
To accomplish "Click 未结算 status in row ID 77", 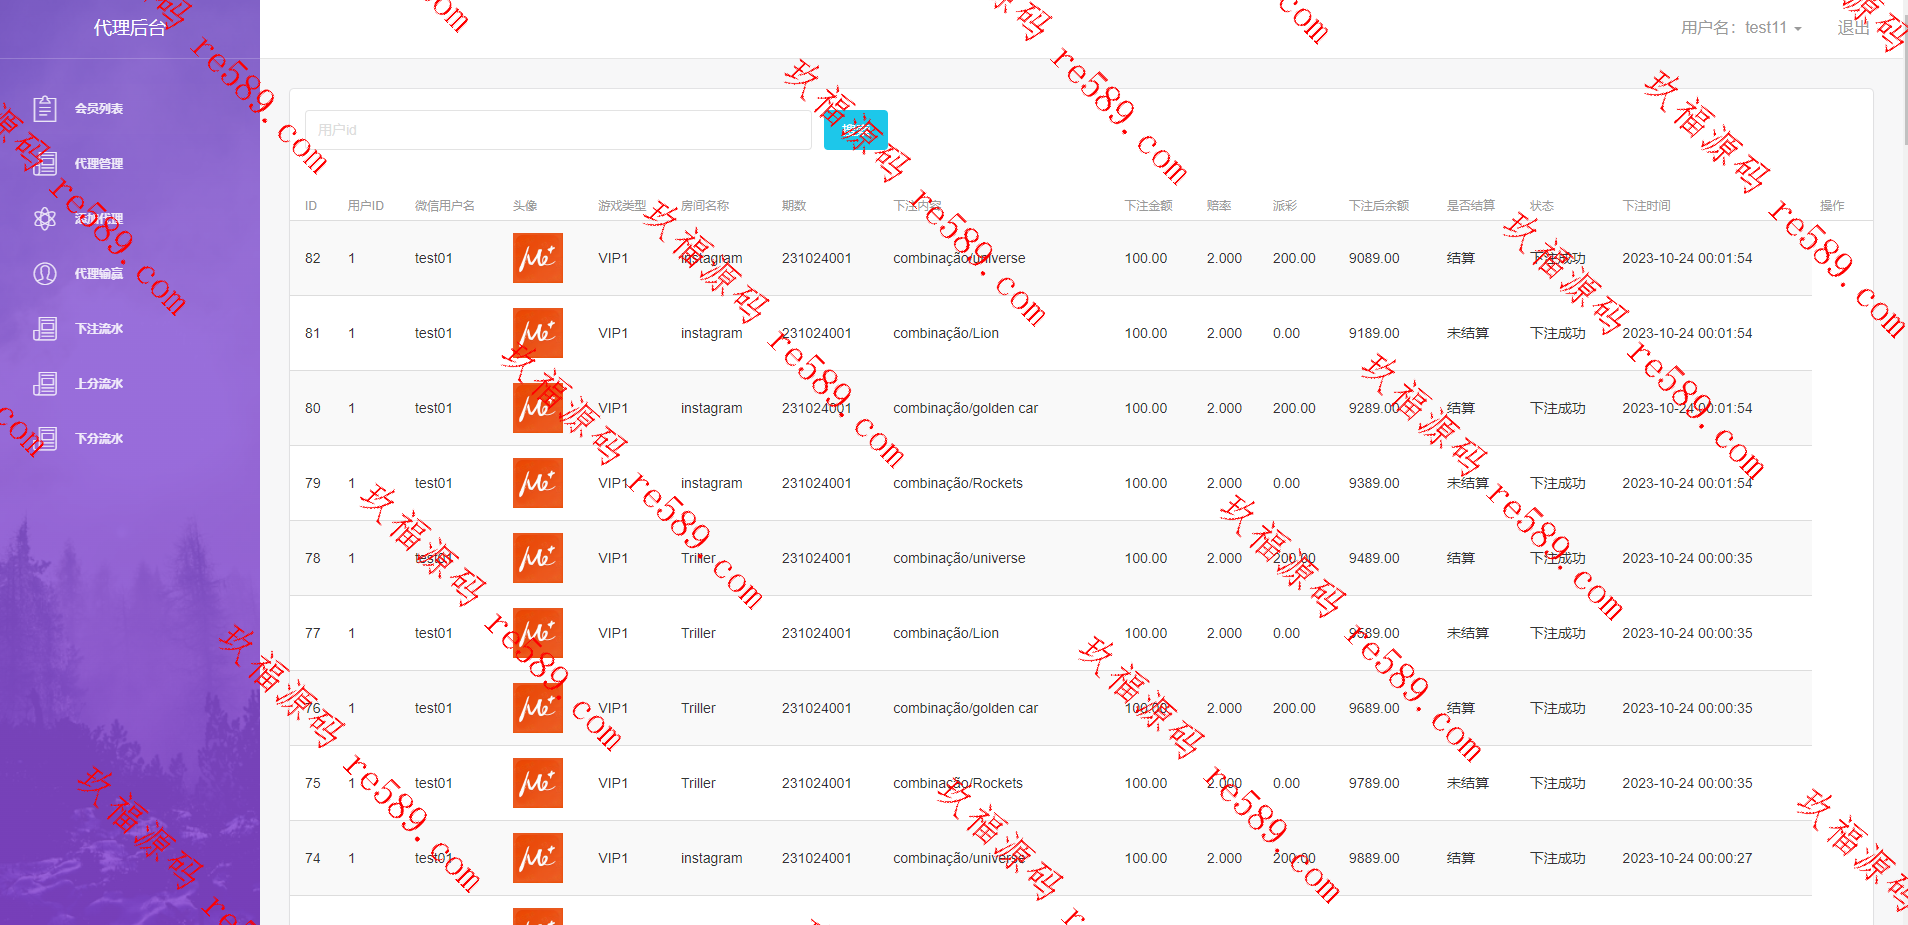I will (x=1468, y=633).
